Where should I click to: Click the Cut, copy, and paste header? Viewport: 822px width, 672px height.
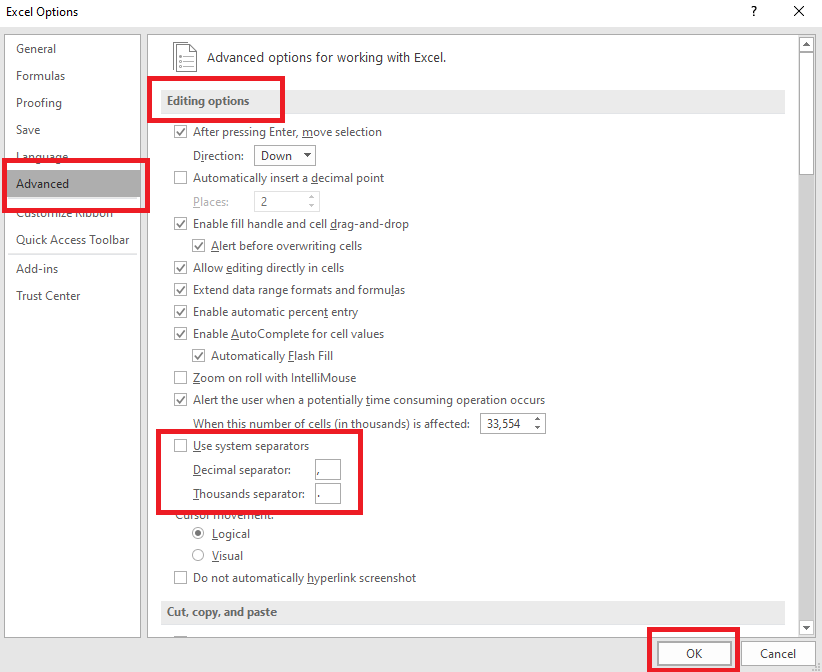pyautogui.click(x=222, y=612)
